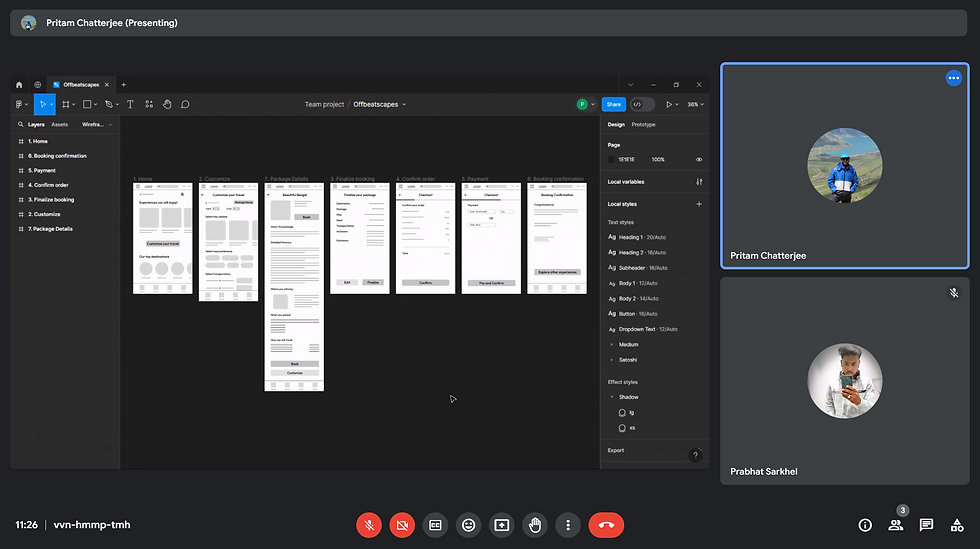Select the Comment tool

point(185,104)
